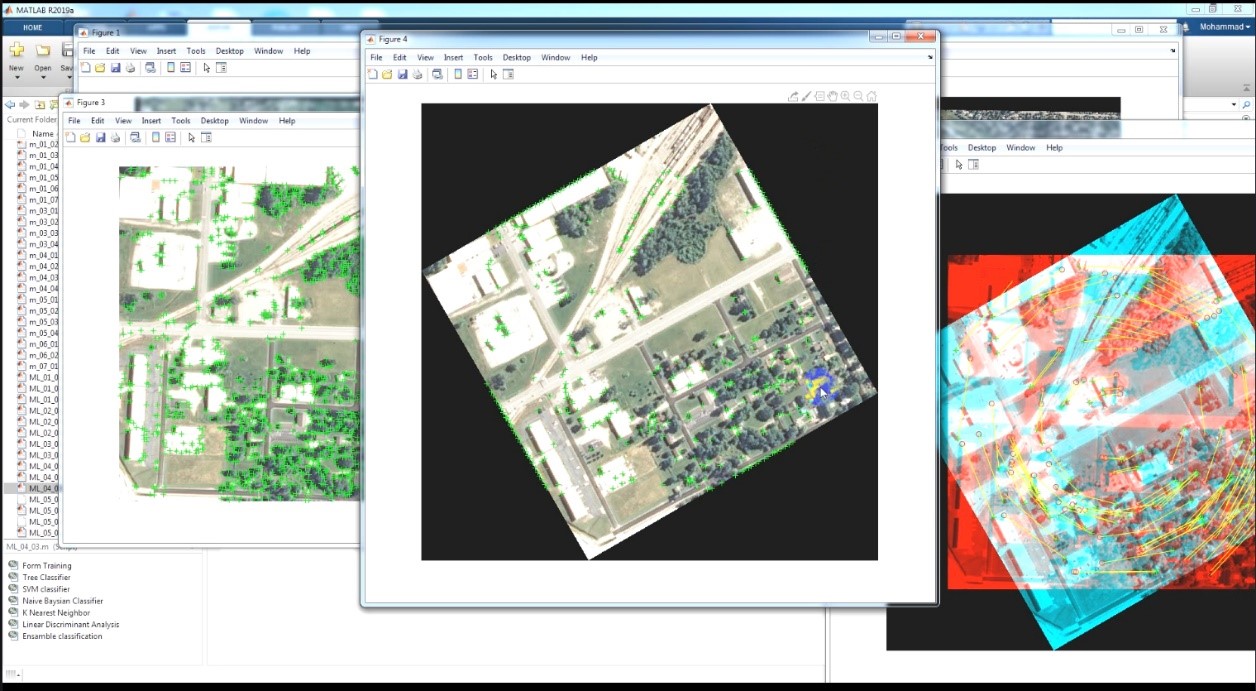
Task: Print Figure 4 with the printer icon
Action: (x=417, y=74)
